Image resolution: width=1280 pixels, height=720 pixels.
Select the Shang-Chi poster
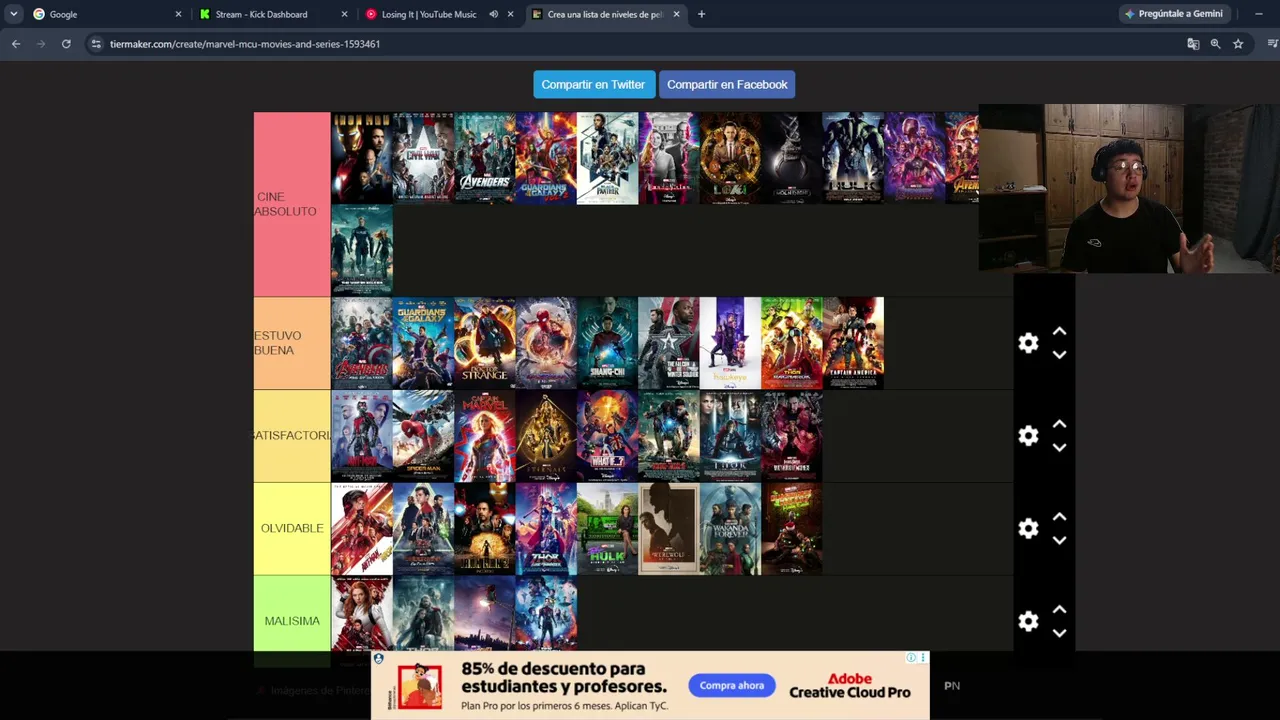coord(607,343)
